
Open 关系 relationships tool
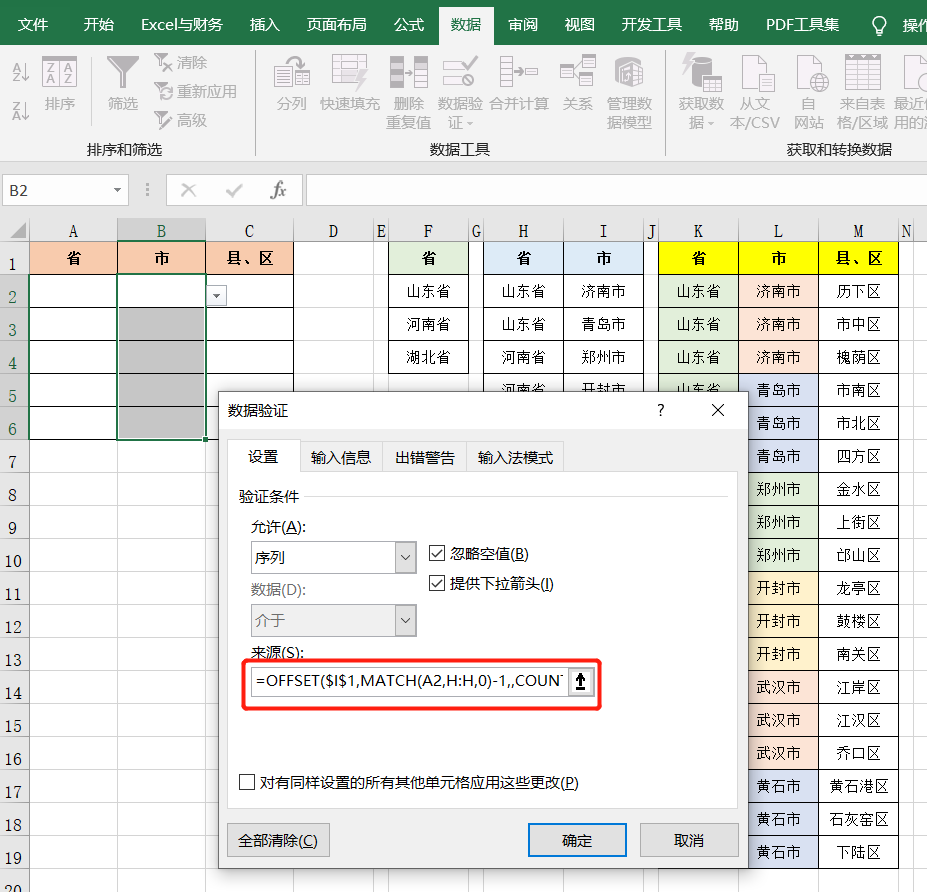pos(578,85)
